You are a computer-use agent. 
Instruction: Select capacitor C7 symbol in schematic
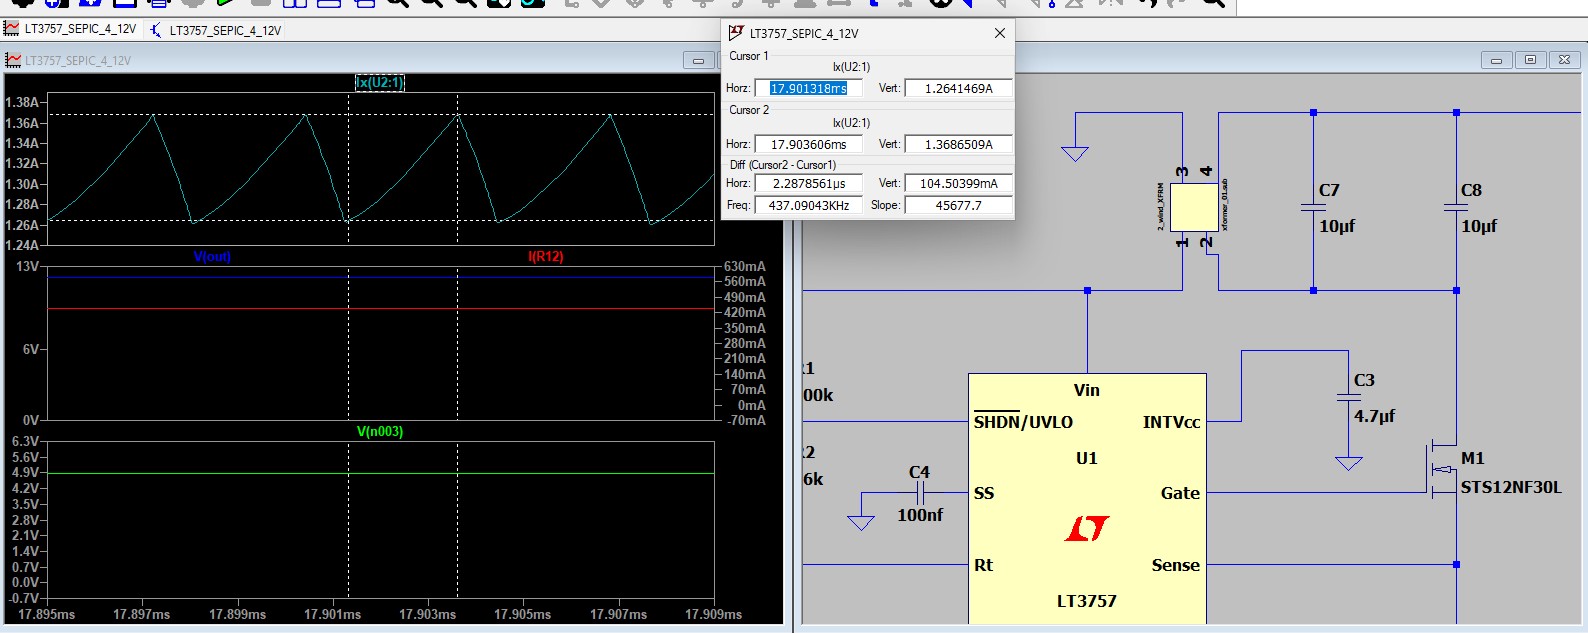(x=1313, y=207)
